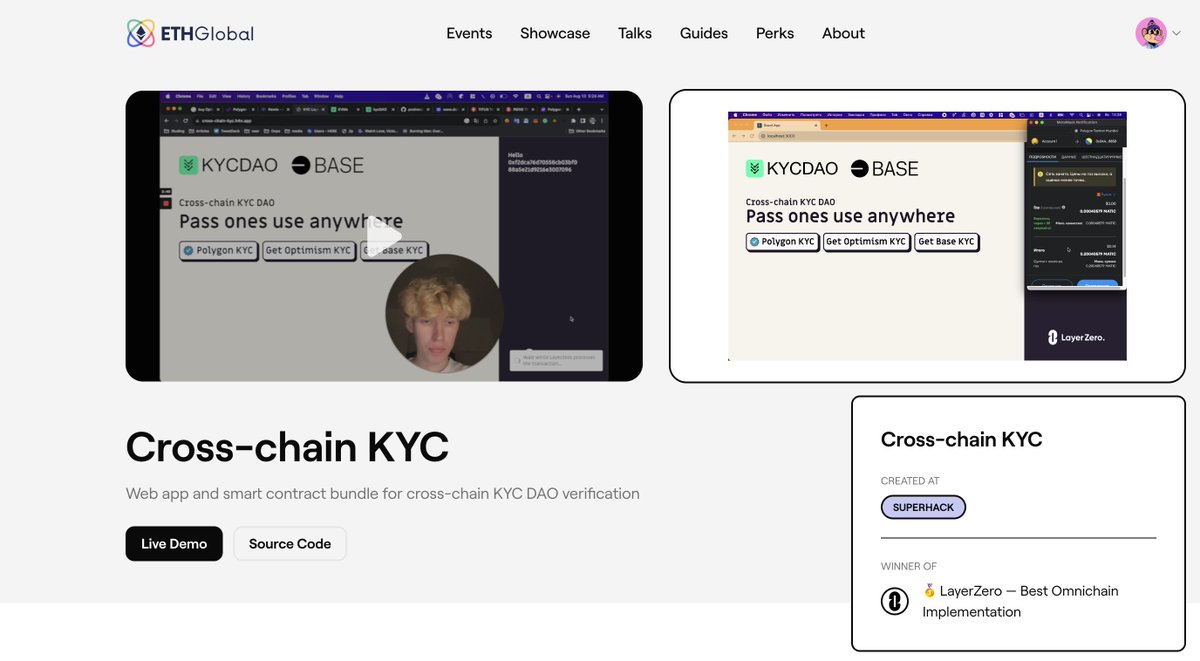Click the Cross-chain KYC sidebar card title
The image size is (1200, 661).
pyautogui.click(x=962, y=439)
